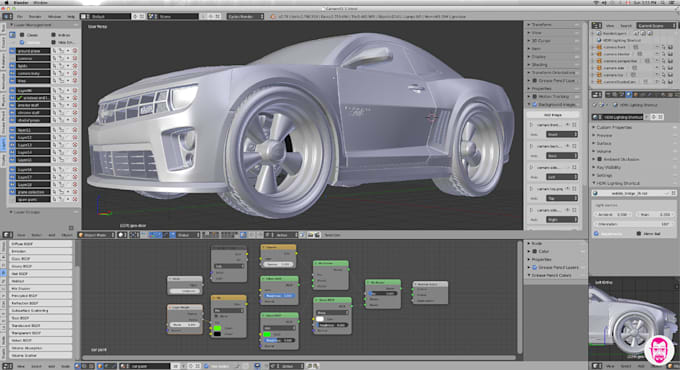Toggle the Indices checkbox in Layer Management
This screenshot has width=680, height=370.
pos(53,35)
